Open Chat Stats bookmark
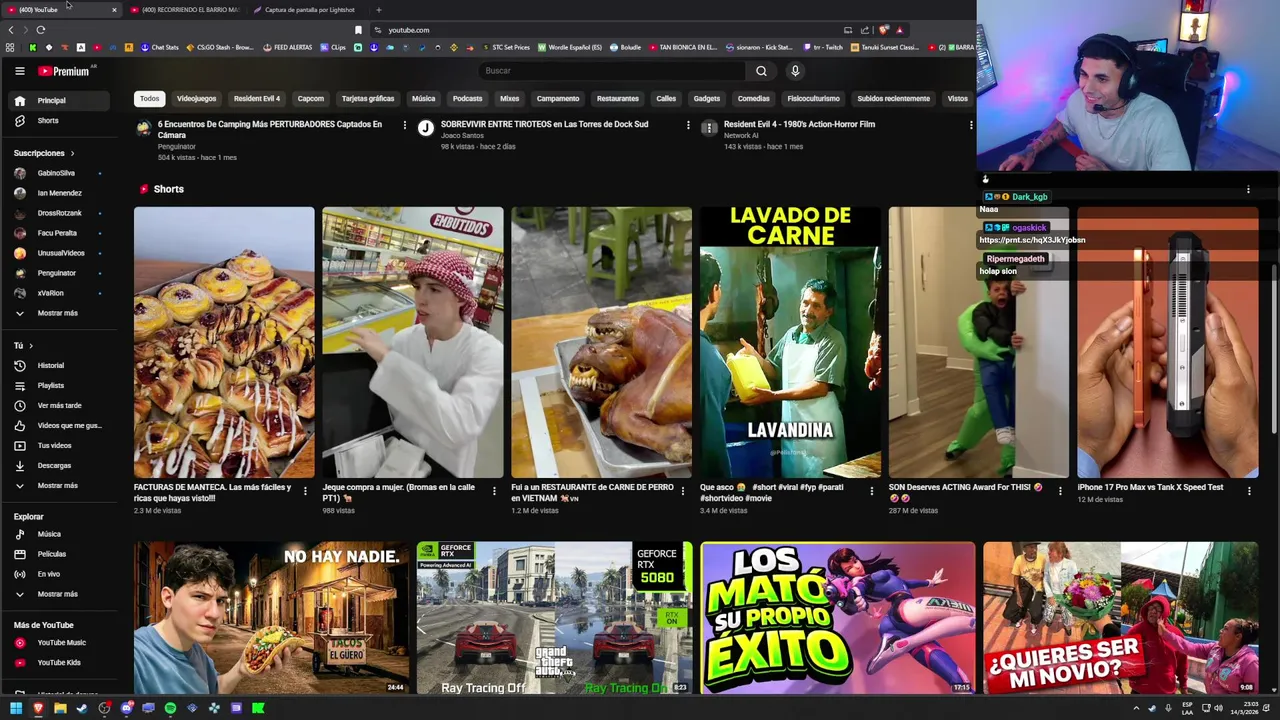 tap(160, 47)
